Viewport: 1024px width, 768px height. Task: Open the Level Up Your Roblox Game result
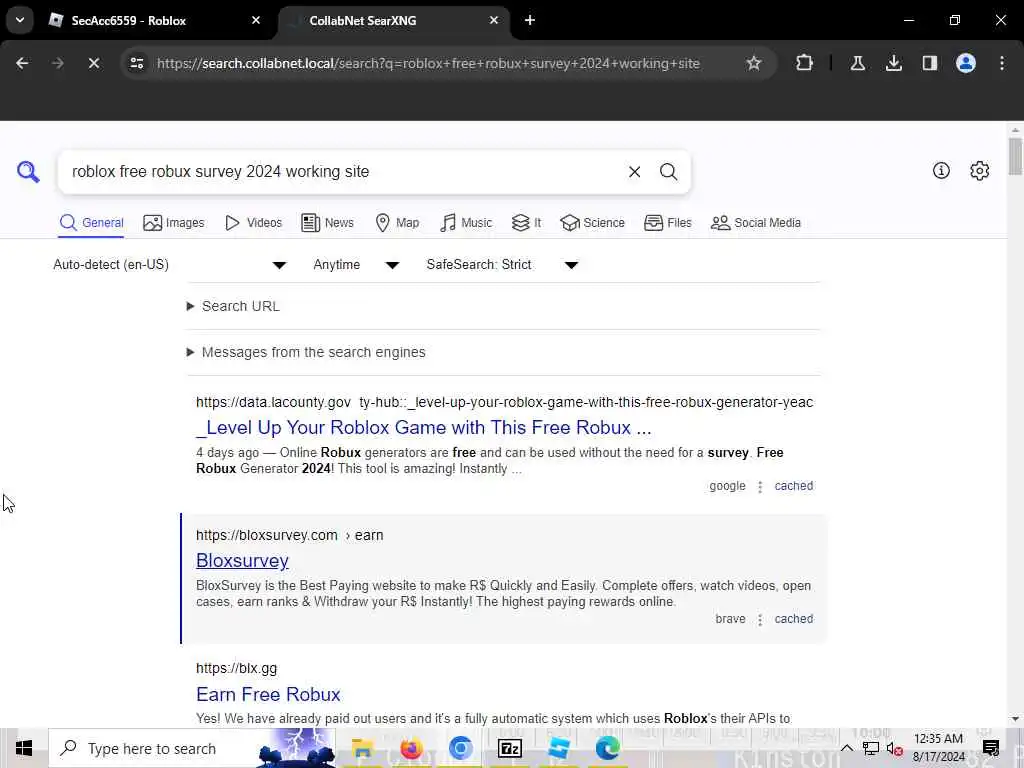tap(424, 428)
